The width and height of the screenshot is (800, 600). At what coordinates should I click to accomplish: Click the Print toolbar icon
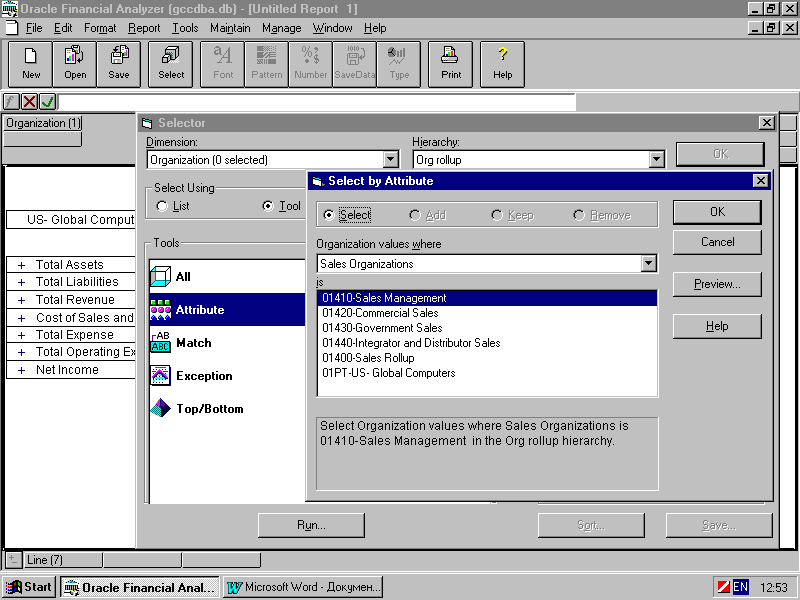click(451, 64)
